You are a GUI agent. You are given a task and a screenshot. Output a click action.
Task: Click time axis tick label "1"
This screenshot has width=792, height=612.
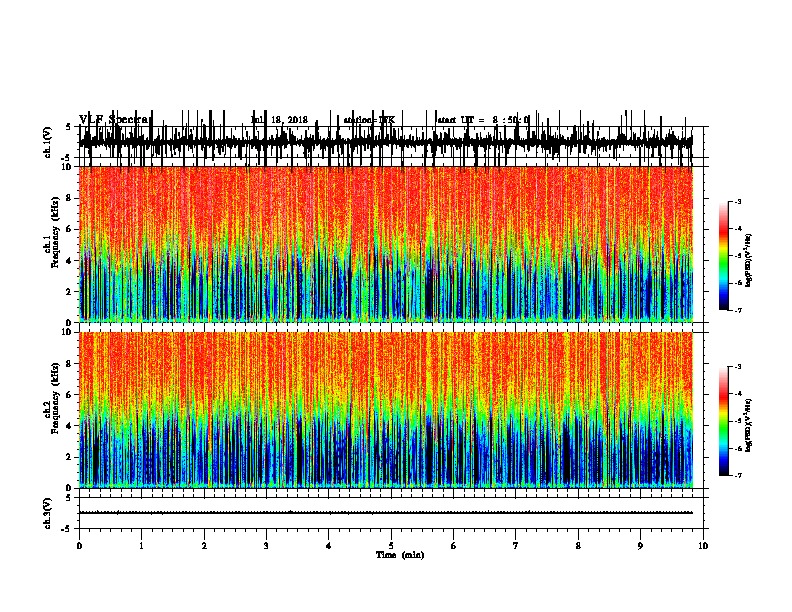point(141,546)
